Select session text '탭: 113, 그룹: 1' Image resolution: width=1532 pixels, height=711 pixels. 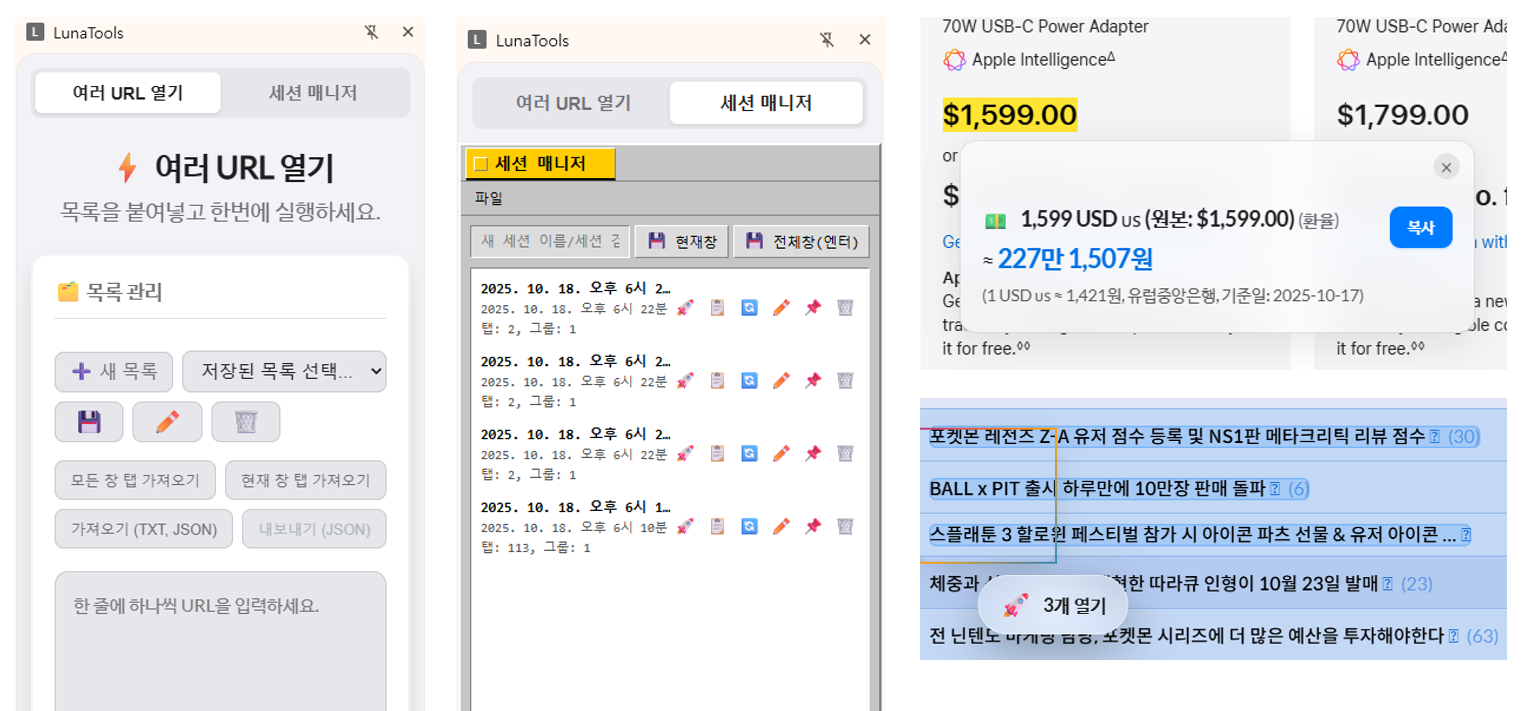(535, 548)
